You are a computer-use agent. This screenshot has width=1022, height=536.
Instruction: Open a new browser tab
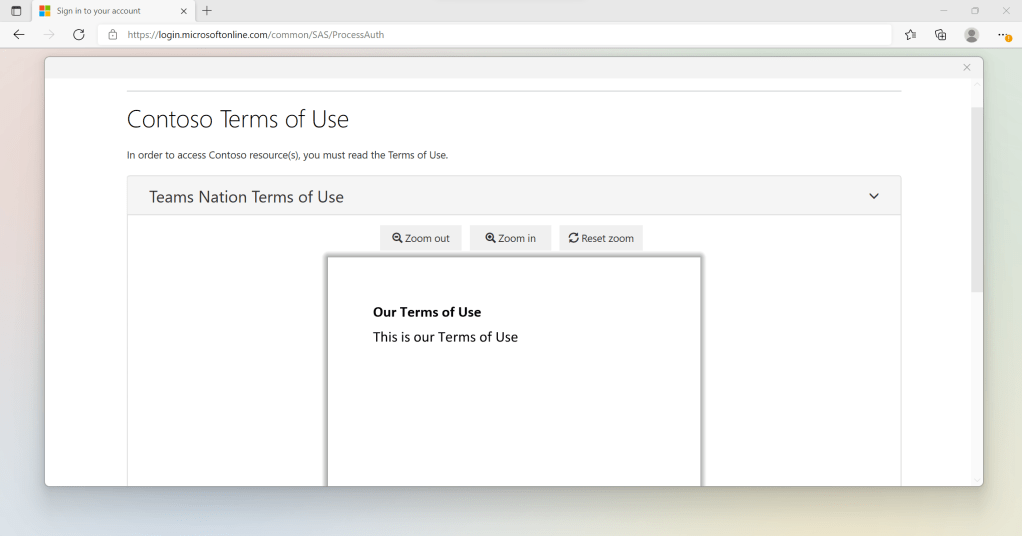pyautogui.click(x=207, y=11)
